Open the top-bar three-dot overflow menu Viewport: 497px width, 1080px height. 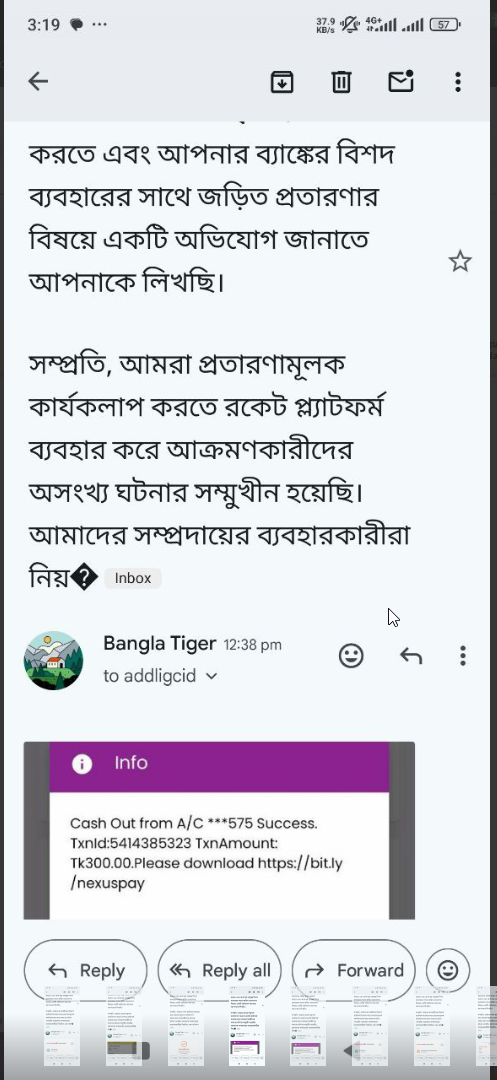click(458, 82)
